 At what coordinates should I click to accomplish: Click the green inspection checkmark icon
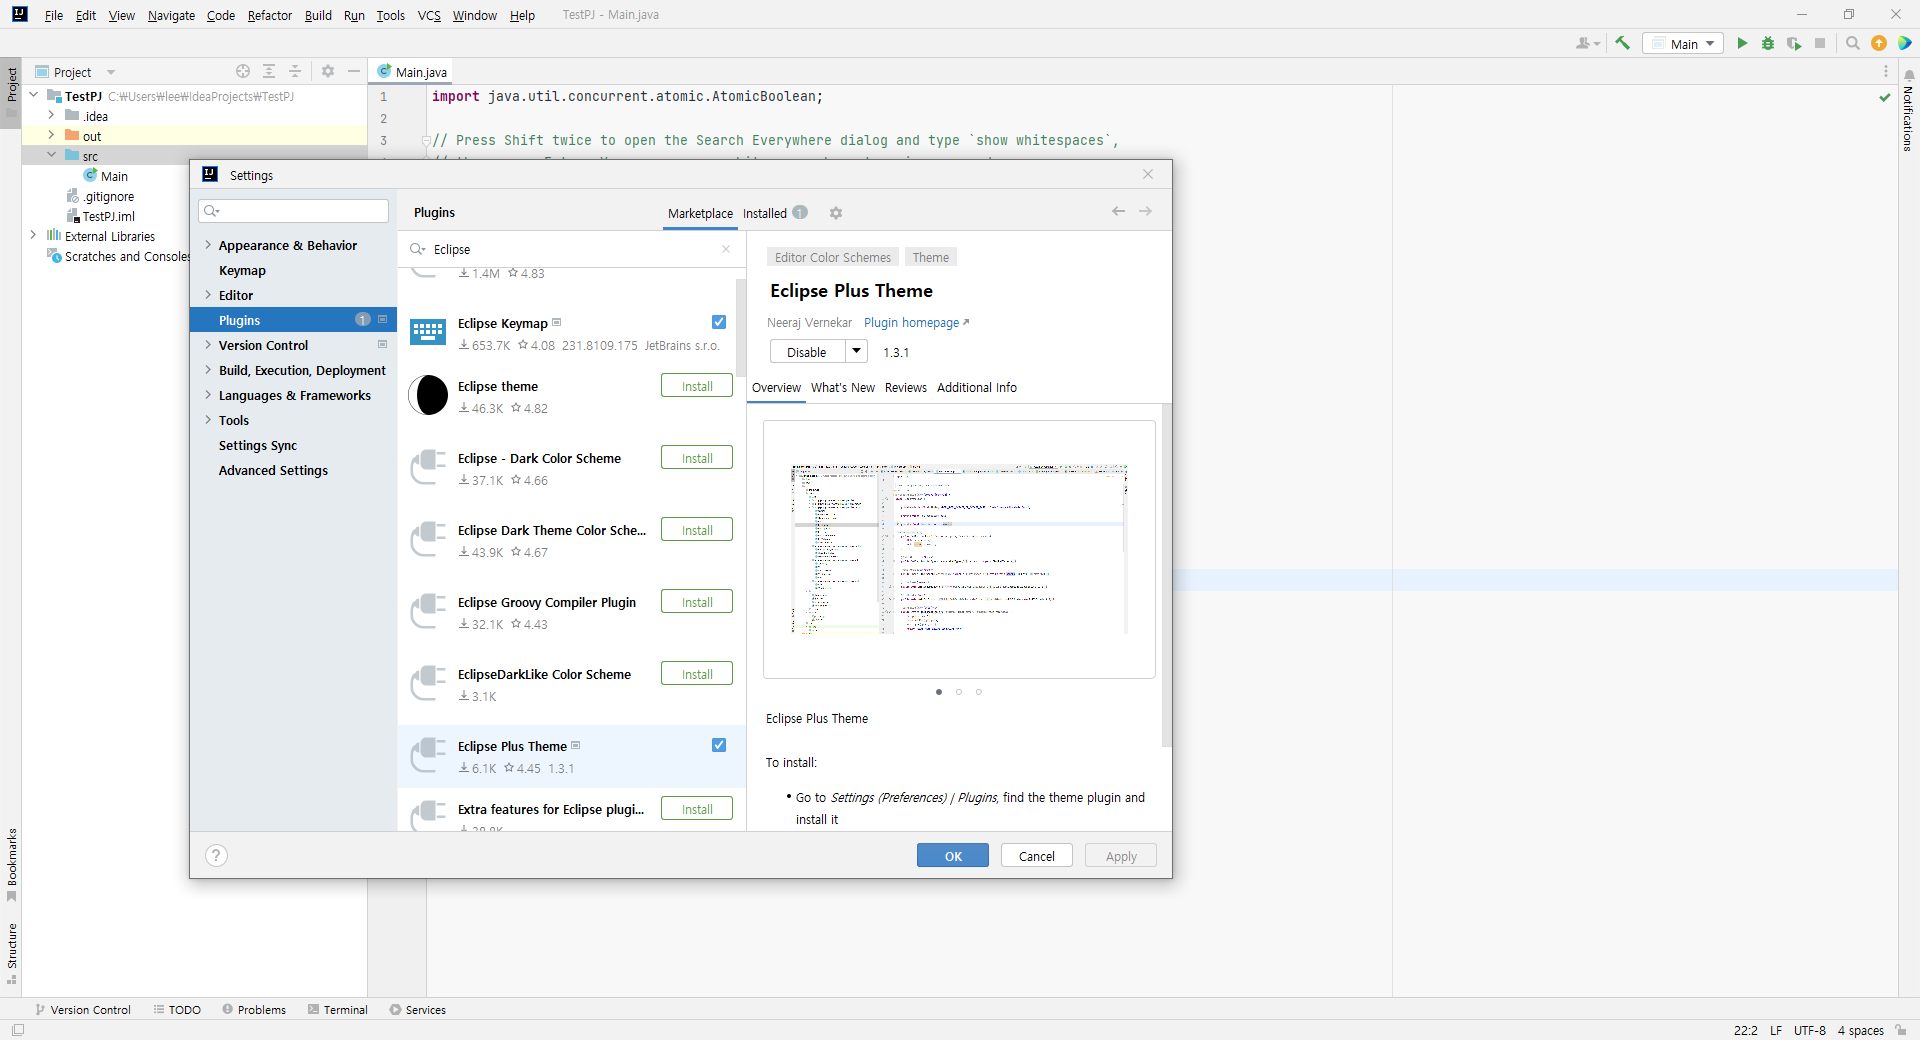click(x=1885, y=97)
